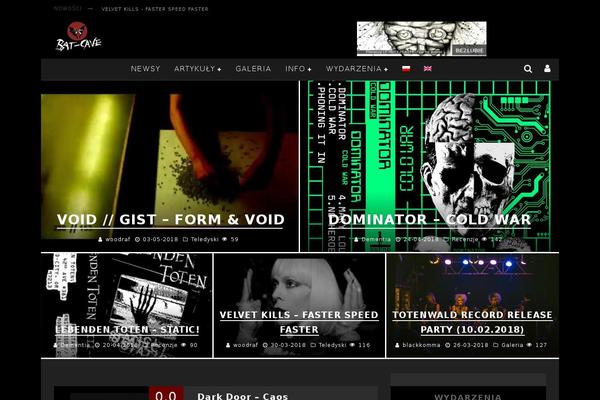
Task: Click author Dementia under Lebenden Toten
Action: (x=75, y=345)
